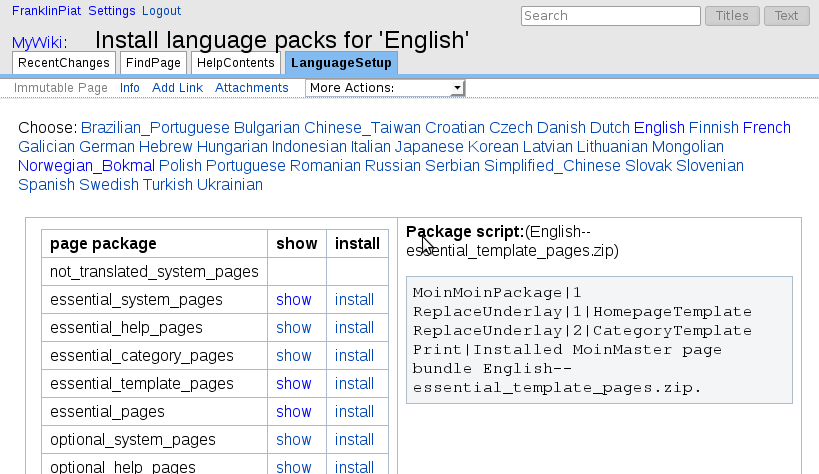Open the FindPage tab
The height and width of the screenshot is (474, 819).
click(x=153, y=63)
